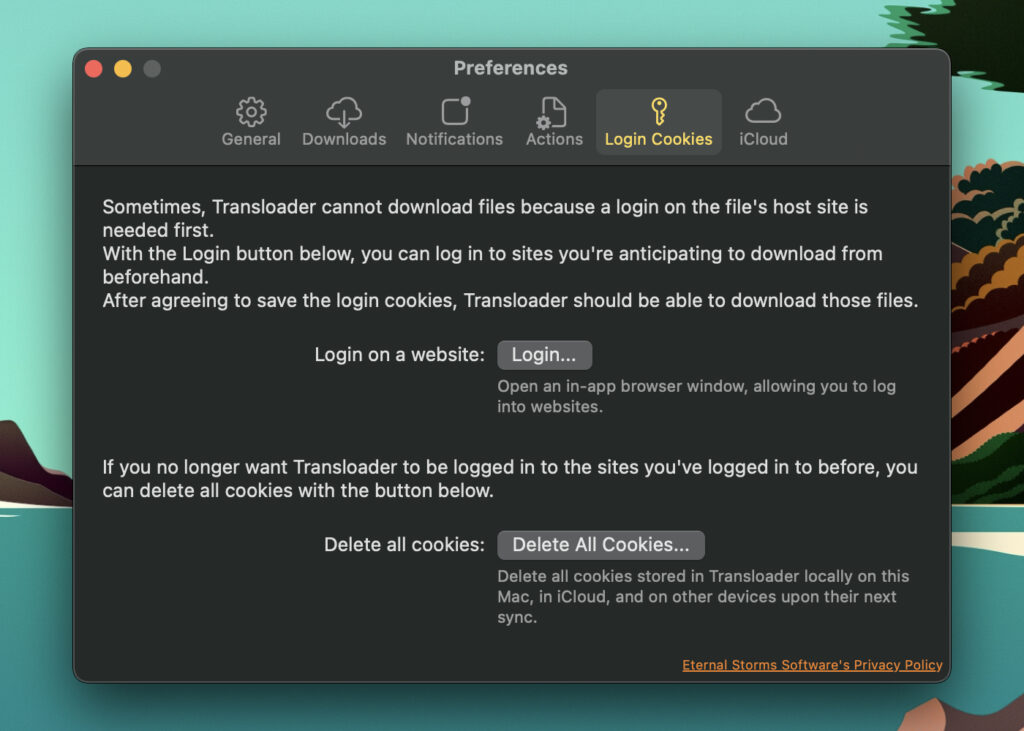The height and width of the screenshot is (731, 1024).
Task: Select the Login Cookies tab label
Action: click(658, 139)
